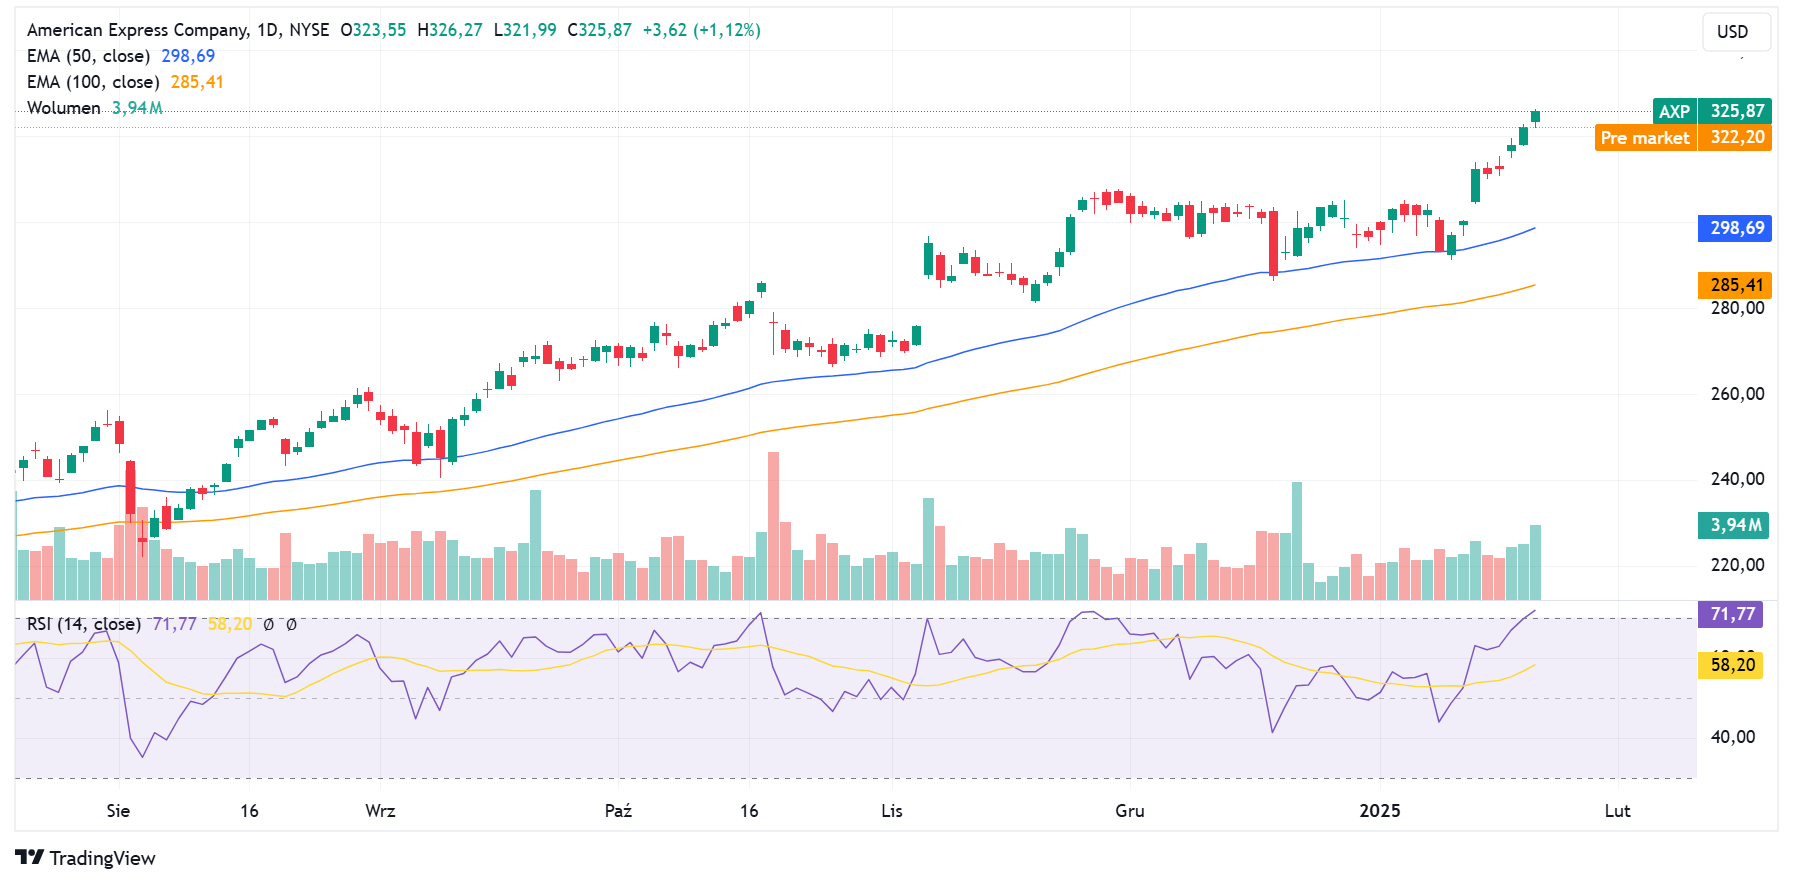Screen dimensions: 1793x884
Task: Click the Wrz date axis label
Action: [x=380, y=811]
